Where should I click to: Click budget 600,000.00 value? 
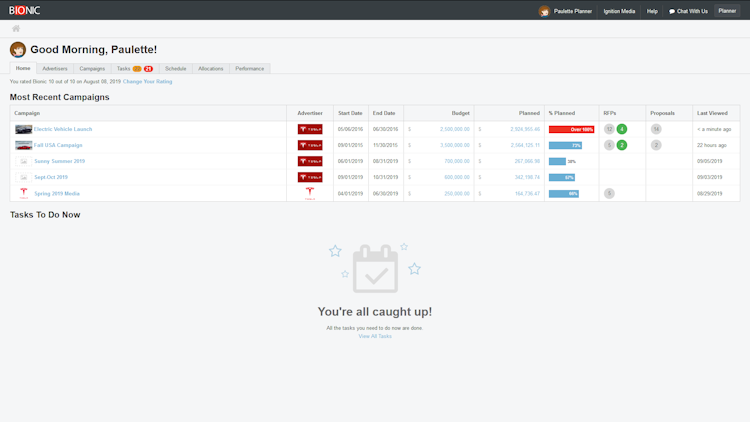click(x=457, y=177)
